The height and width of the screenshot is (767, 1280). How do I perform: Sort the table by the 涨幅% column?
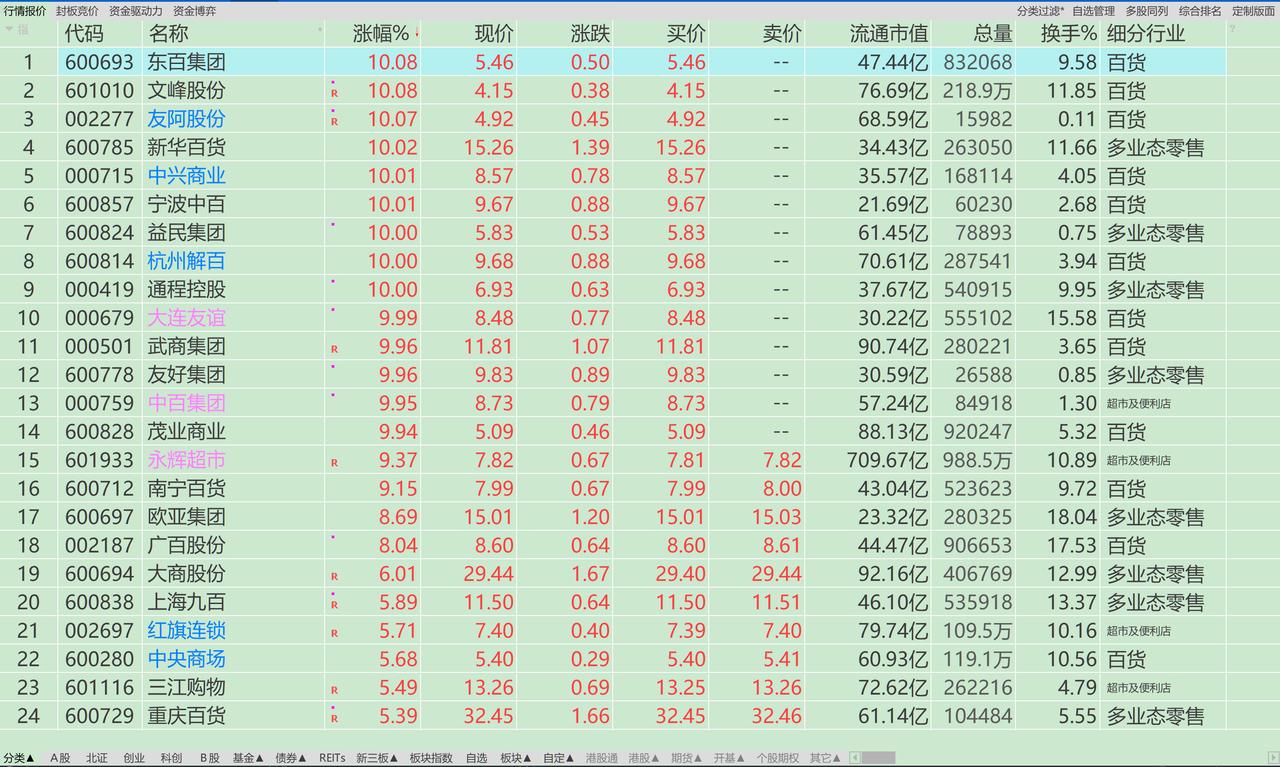pyautogui.click(x=381, y=33)
